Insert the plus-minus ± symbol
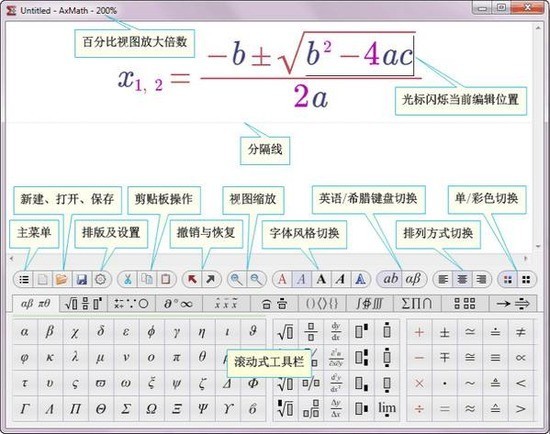This screenshot has width=550, height=434. [x=444, y=332]
